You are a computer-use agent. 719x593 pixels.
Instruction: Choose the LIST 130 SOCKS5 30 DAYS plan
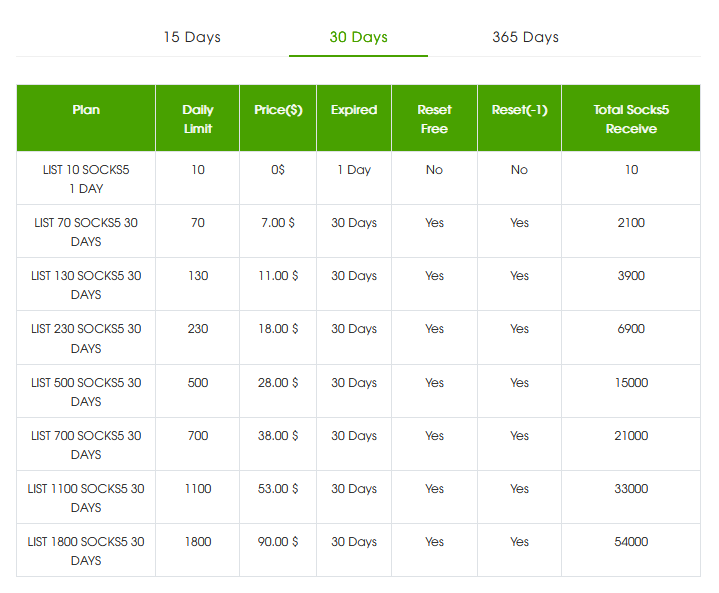(86, 285)
